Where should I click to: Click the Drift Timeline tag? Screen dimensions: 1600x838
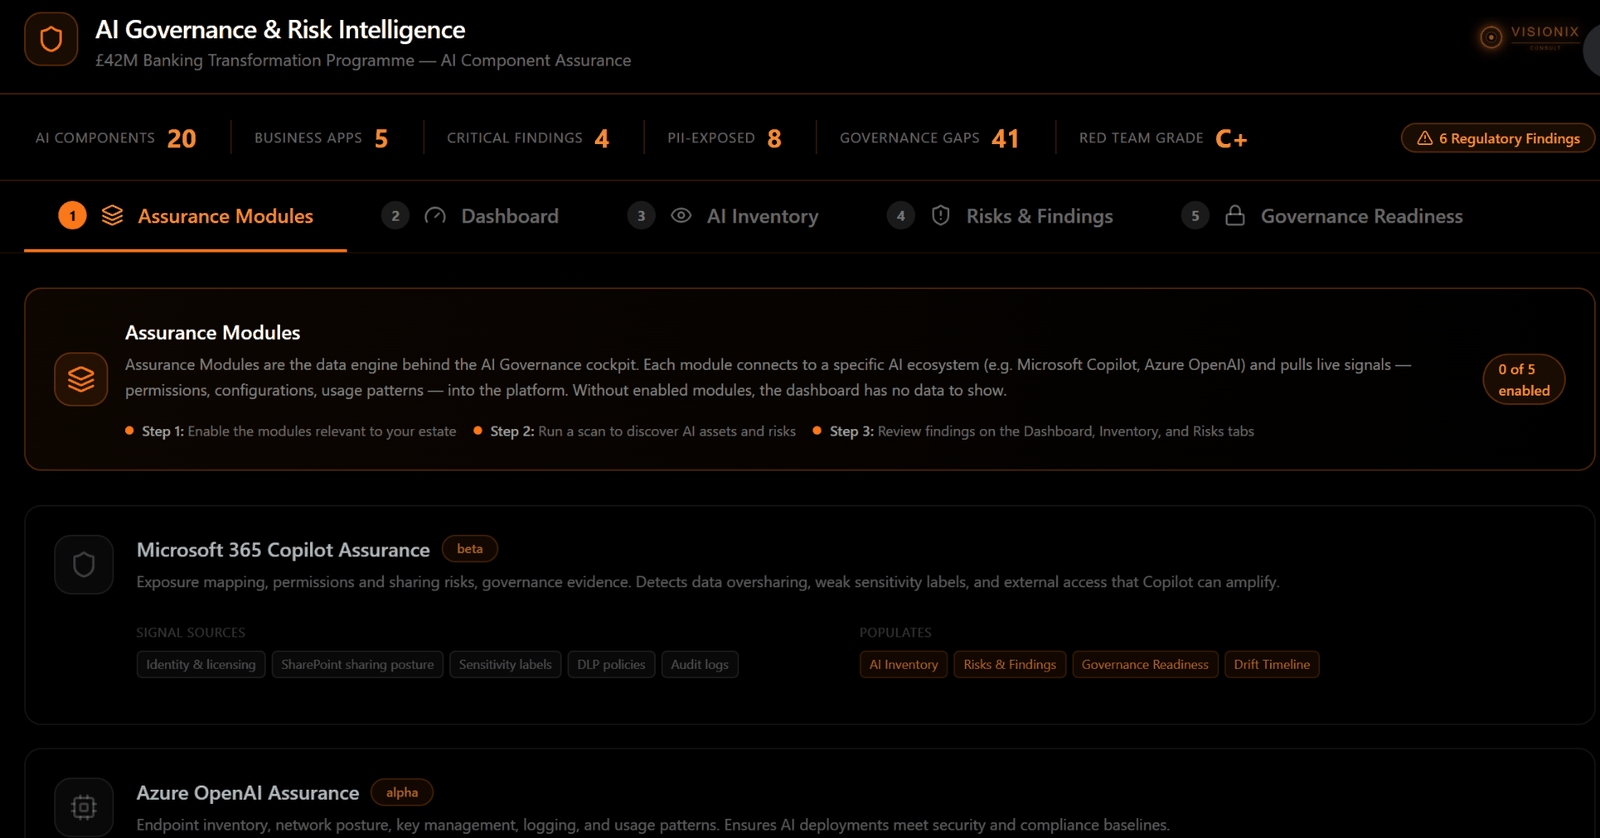(1272, 664)
